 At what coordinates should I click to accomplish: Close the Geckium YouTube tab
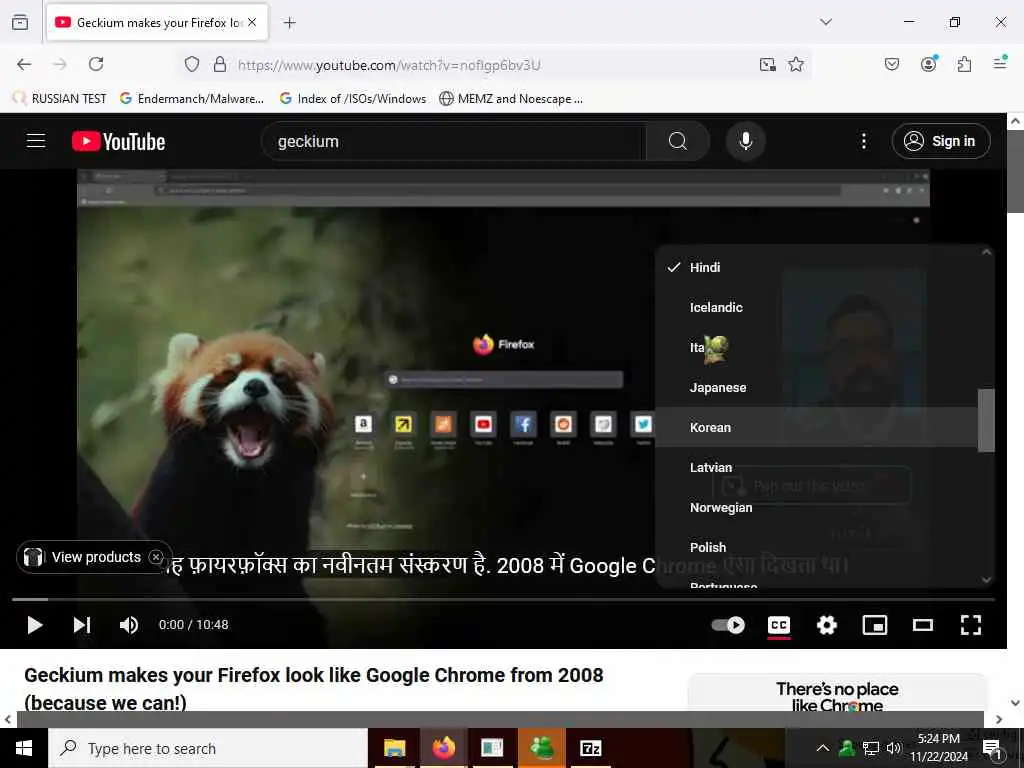(x=252, y=22)
